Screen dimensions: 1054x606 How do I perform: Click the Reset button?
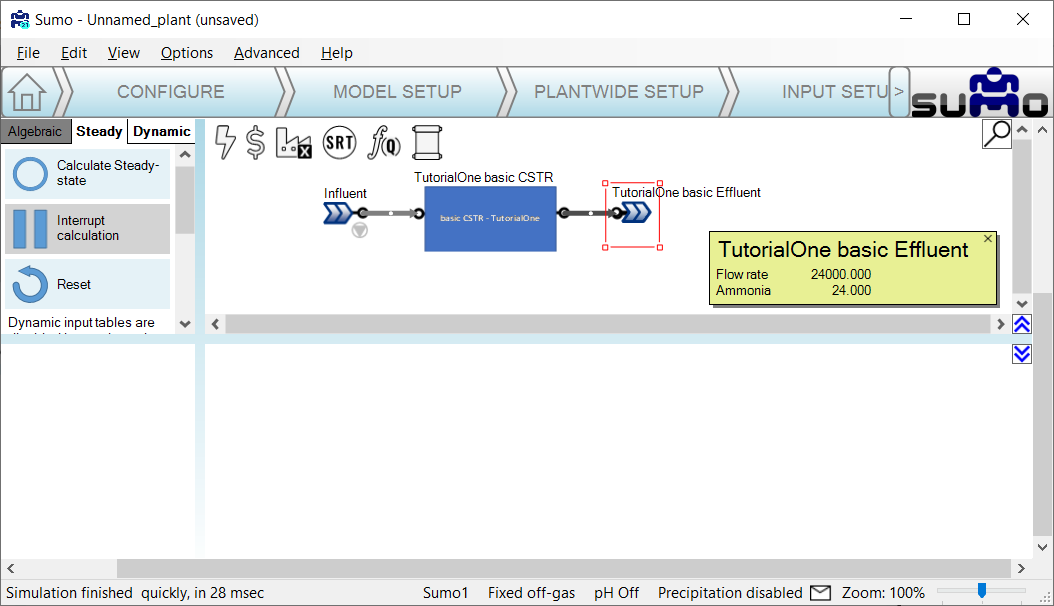pyautogui.click(x=87, y=284)
